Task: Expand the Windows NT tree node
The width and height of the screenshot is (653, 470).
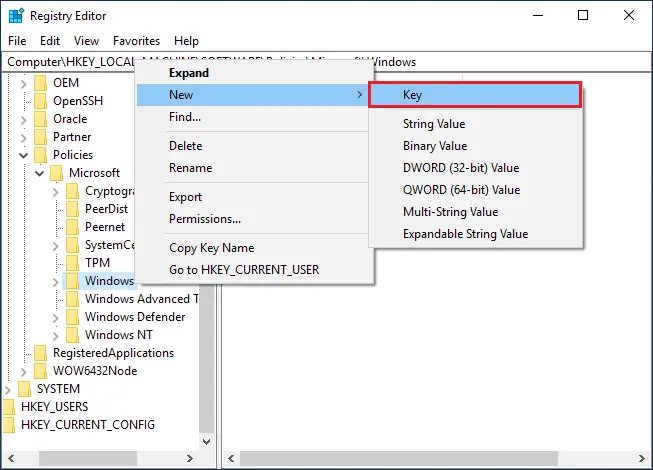Action: pyautogui.click(x=56, y=336)
